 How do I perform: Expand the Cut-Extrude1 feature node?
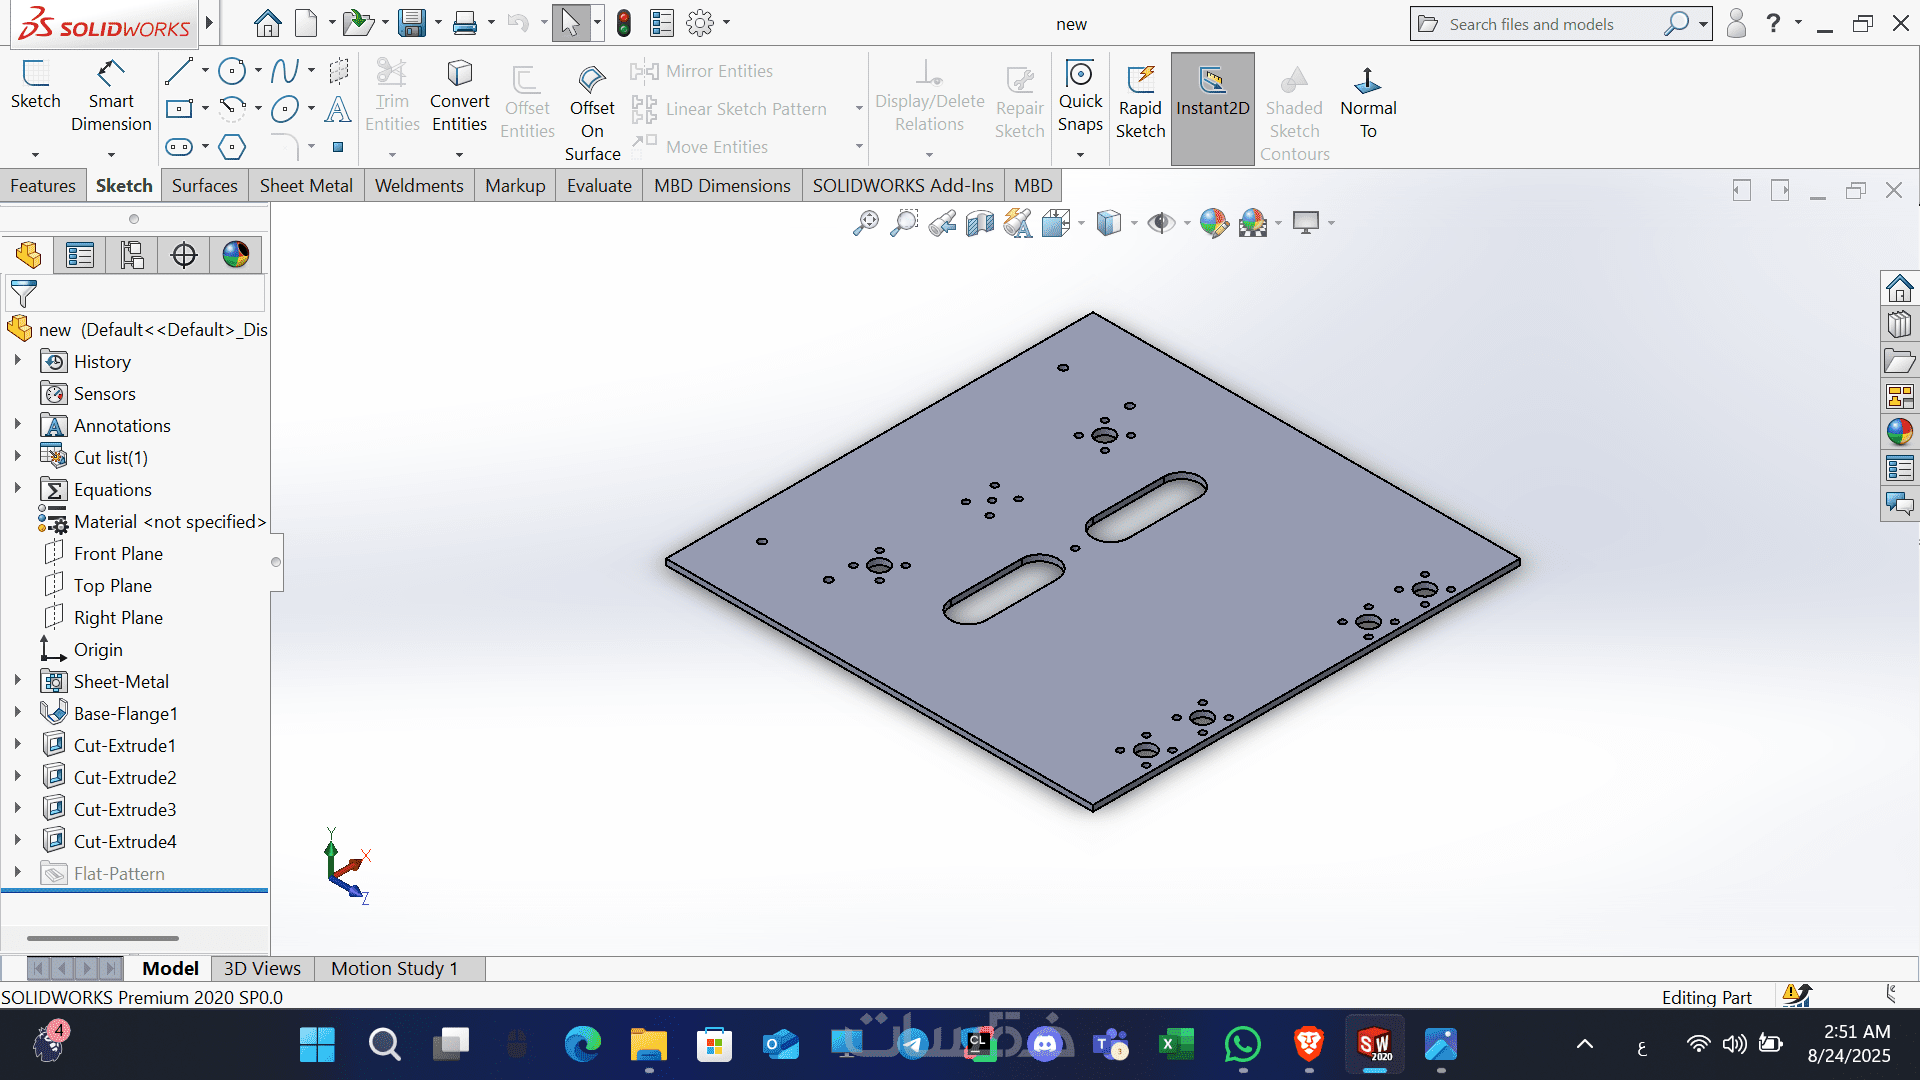pos(18,745)
